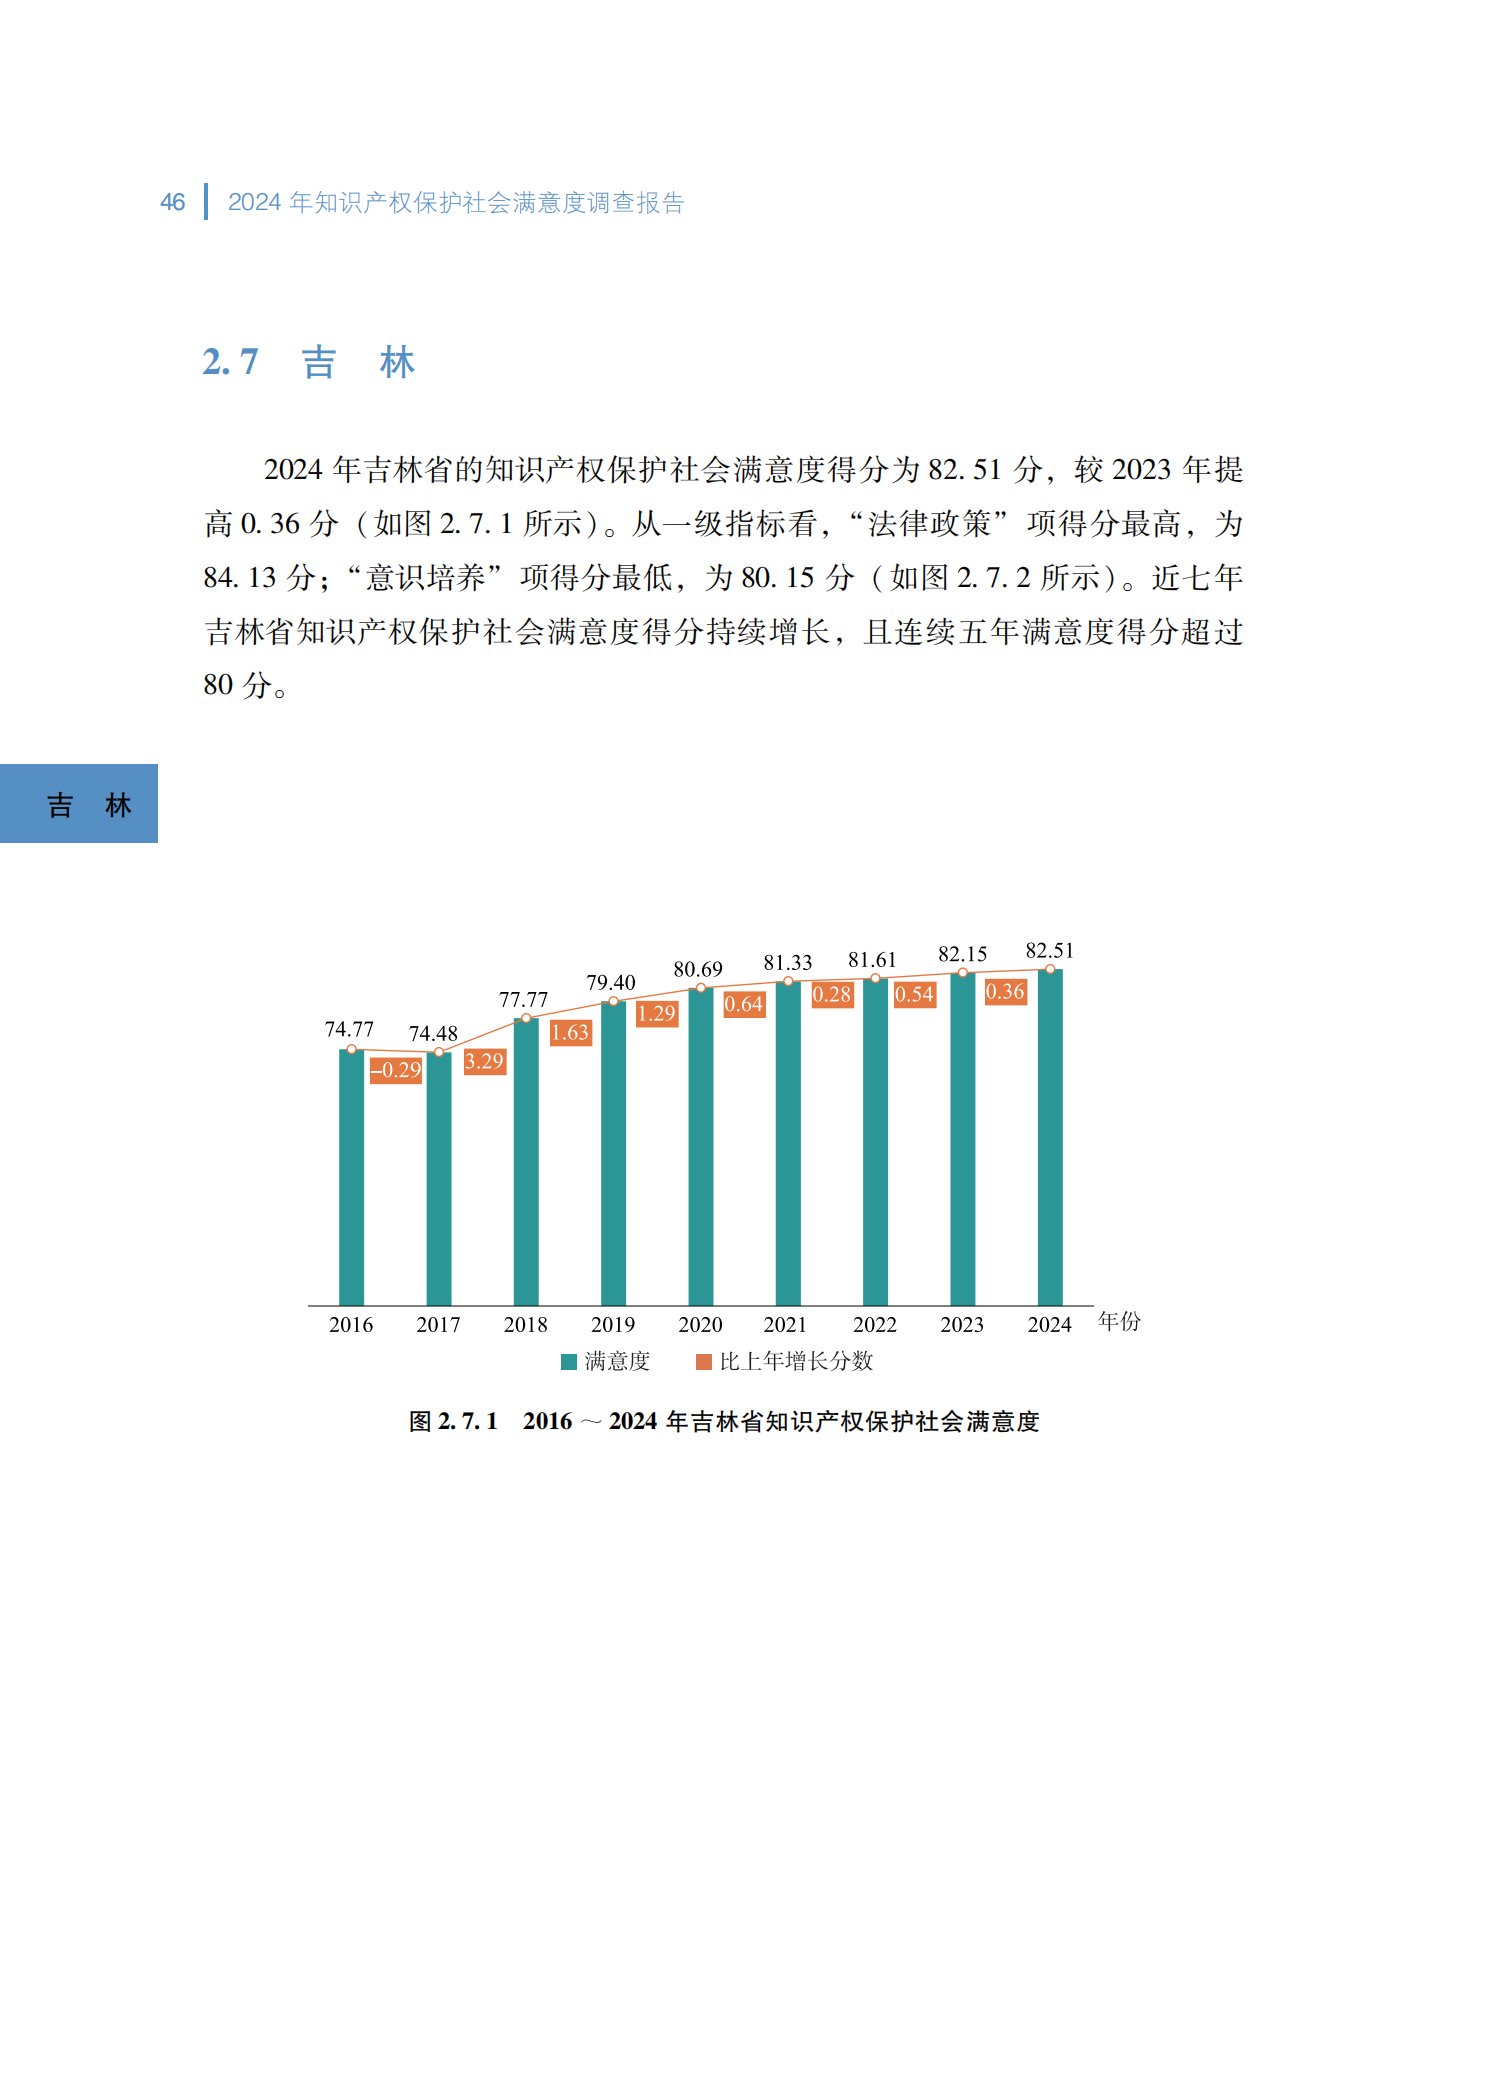Click the -0.29 orange growth label
The image size is (1504, 2094).
[x=396, y=1070]
